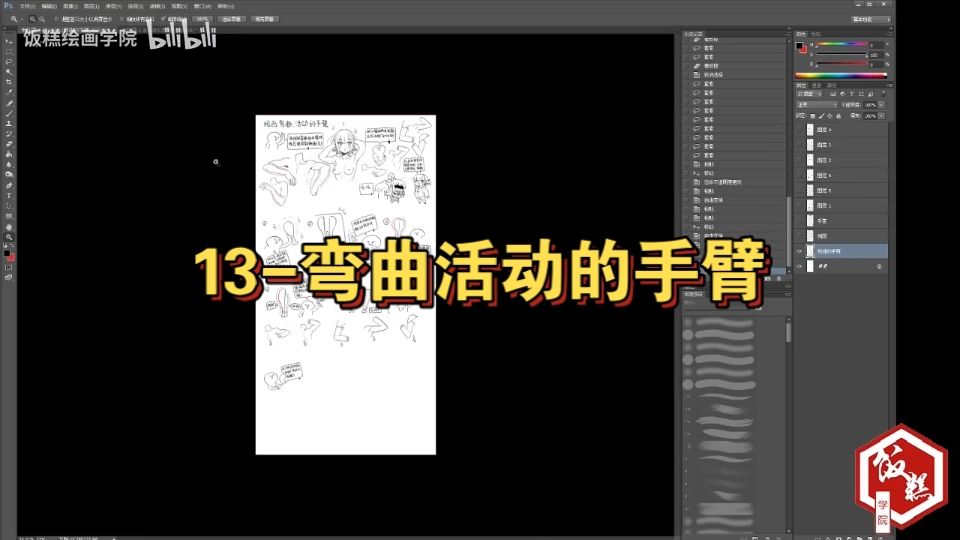
Task: Select the Crop tool
Action: 9,82
